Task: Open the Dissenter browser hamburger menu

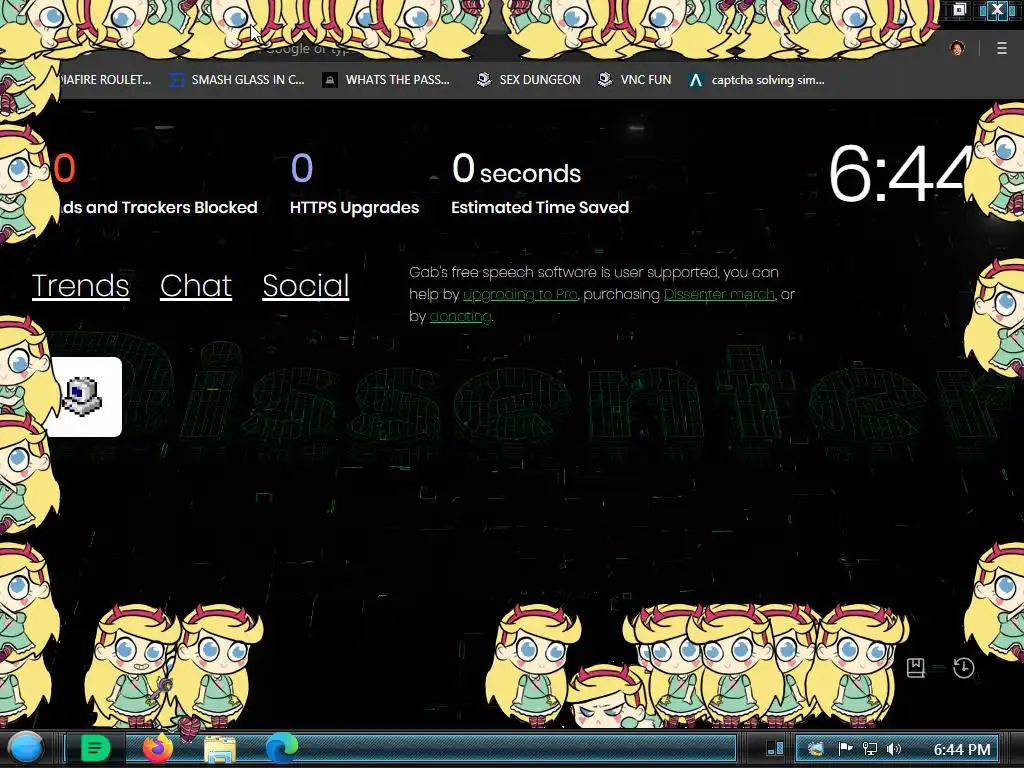Action: point(1001,48)
